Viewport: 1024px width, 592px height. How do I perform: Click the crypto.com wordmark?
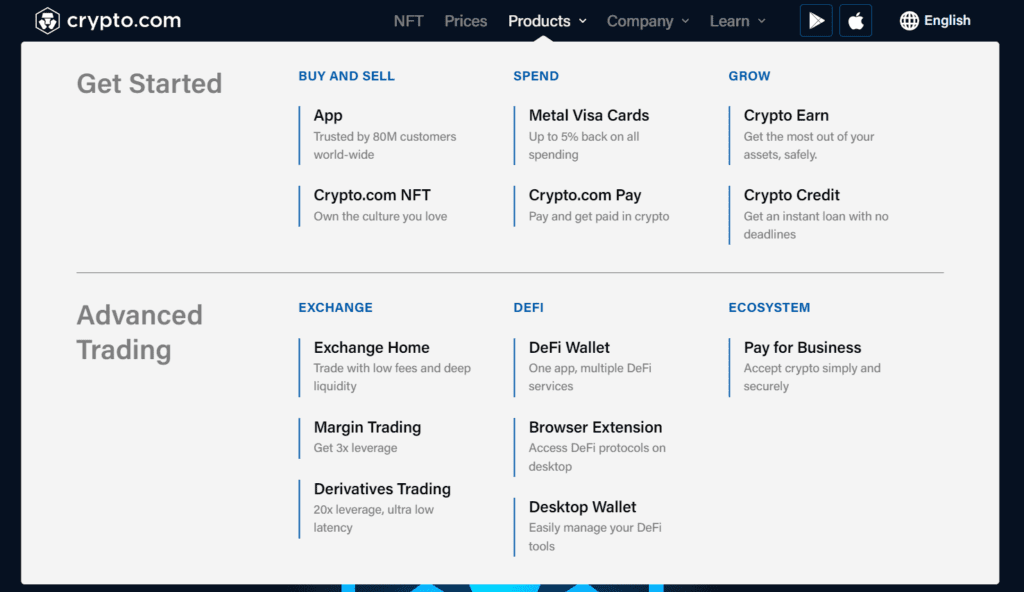coord(124,21)
